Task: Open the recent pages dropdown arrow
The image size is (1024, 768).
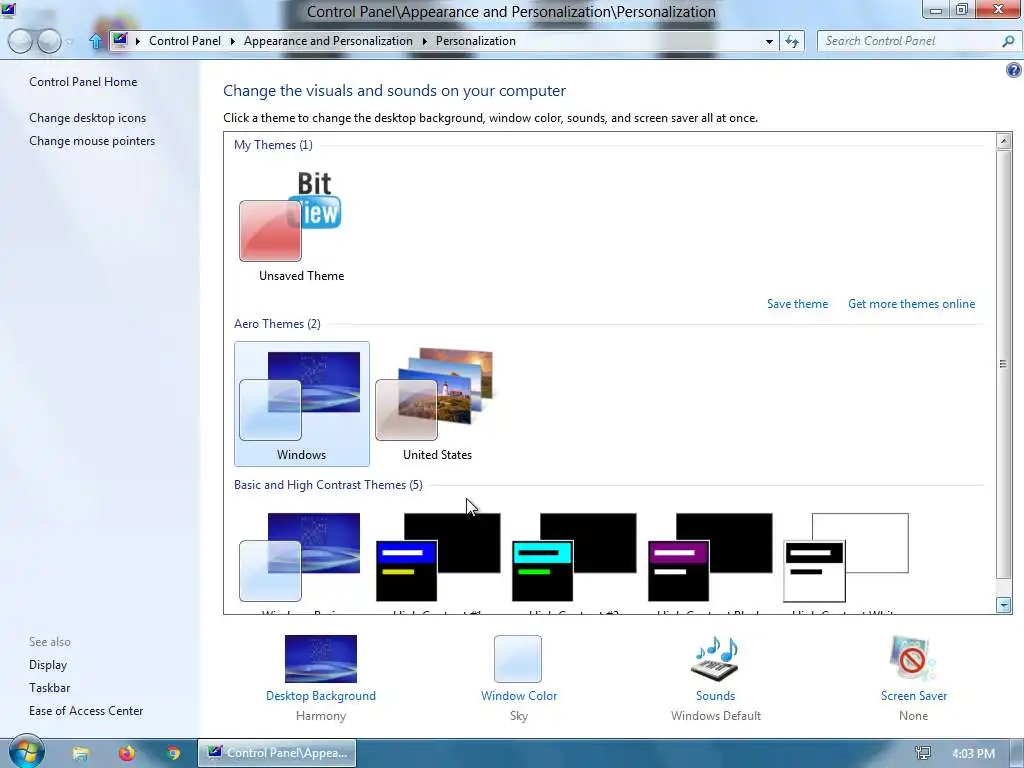Action: pos(70,42)
